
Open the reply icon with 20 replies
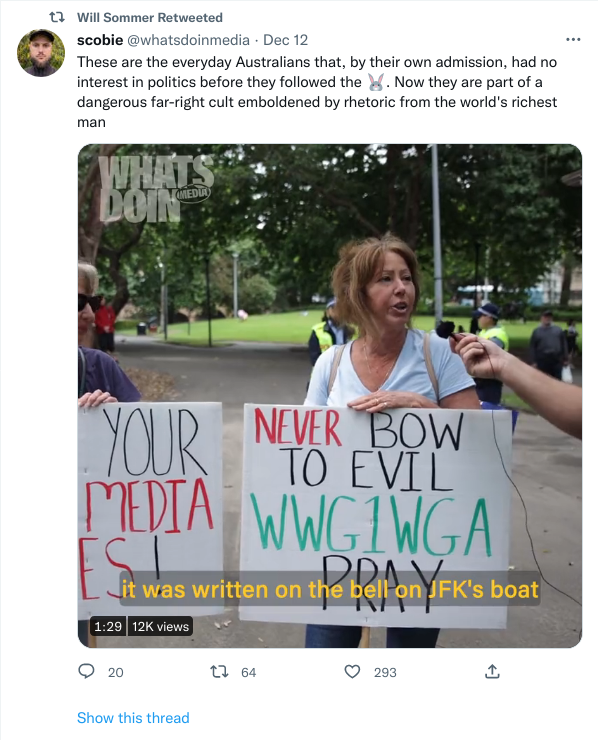click(86, 671)
